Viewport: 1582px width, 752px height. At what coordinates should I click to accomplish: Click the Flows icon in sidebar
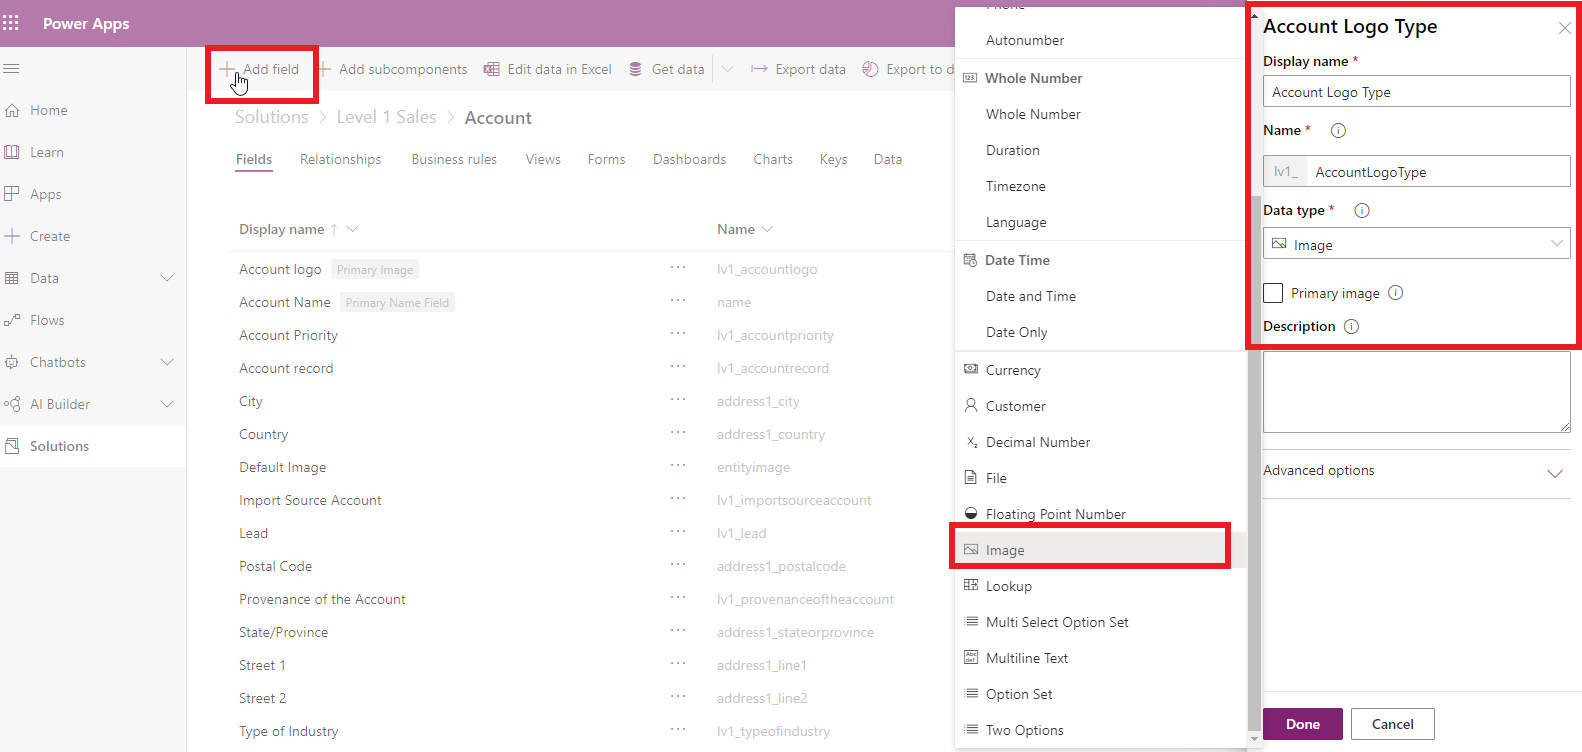[x=12, y=320]
